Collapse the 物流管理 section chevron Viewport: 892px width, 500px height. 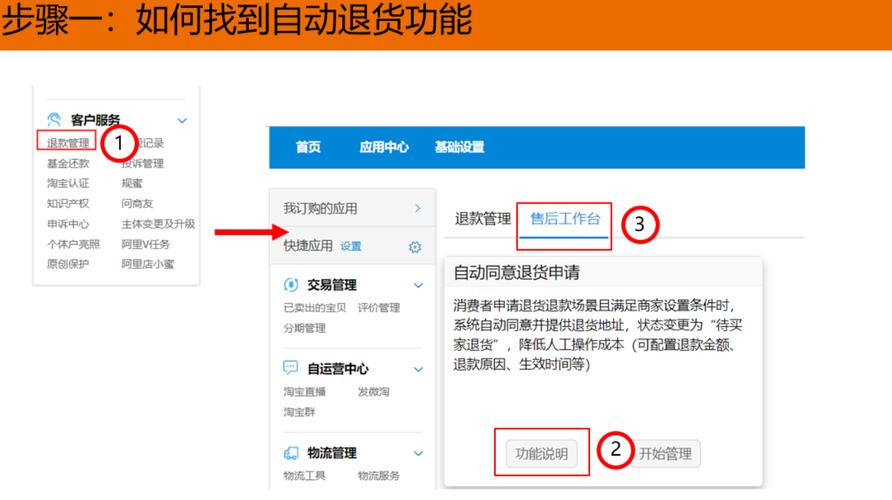[x=418, y=453]
